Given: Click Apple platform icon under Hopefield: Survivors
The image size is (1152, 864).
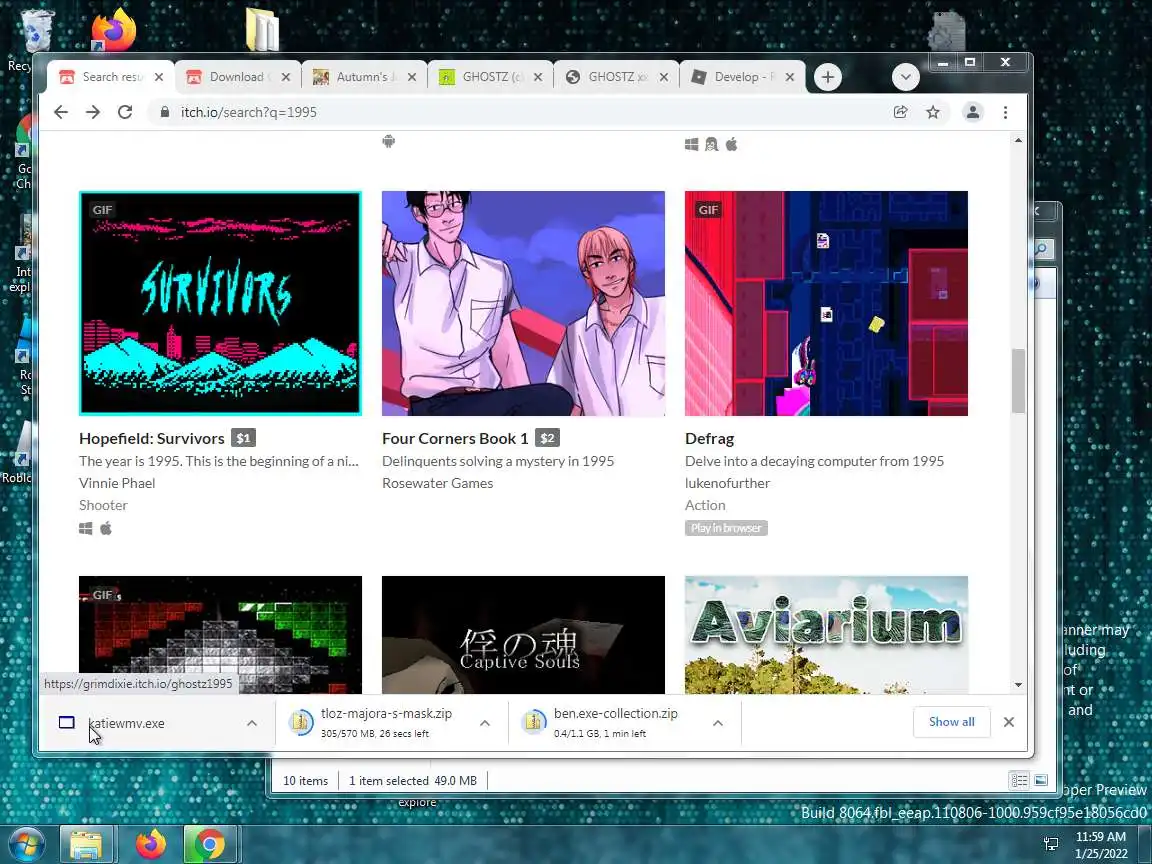Looking at the screenshot, I should point(106,528).
